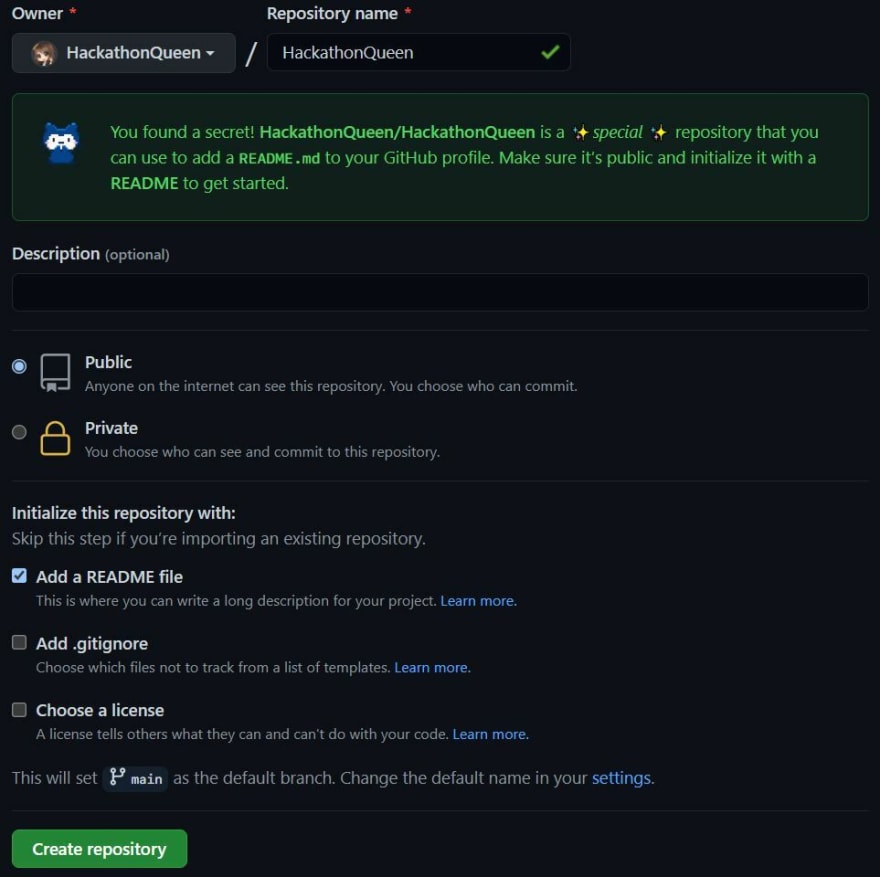The width and height of the screenshot is (880, 877).
Task: Click the HackathonQueen avatar icon
Action: 44,53
